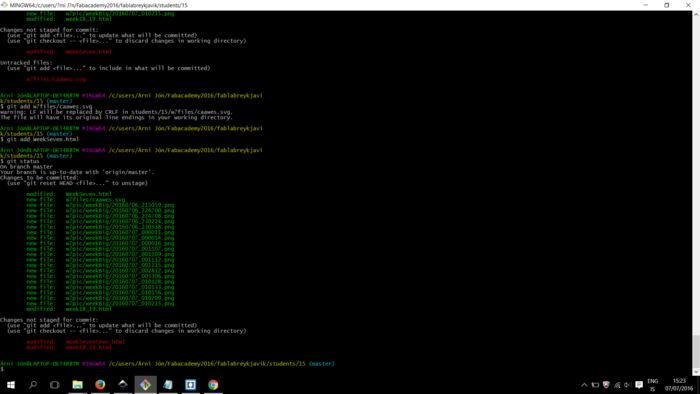Click red untracked 'w7files/caawes.svg' entry
This screenshot has width=700, height=394.
click(x=56, y=79)
